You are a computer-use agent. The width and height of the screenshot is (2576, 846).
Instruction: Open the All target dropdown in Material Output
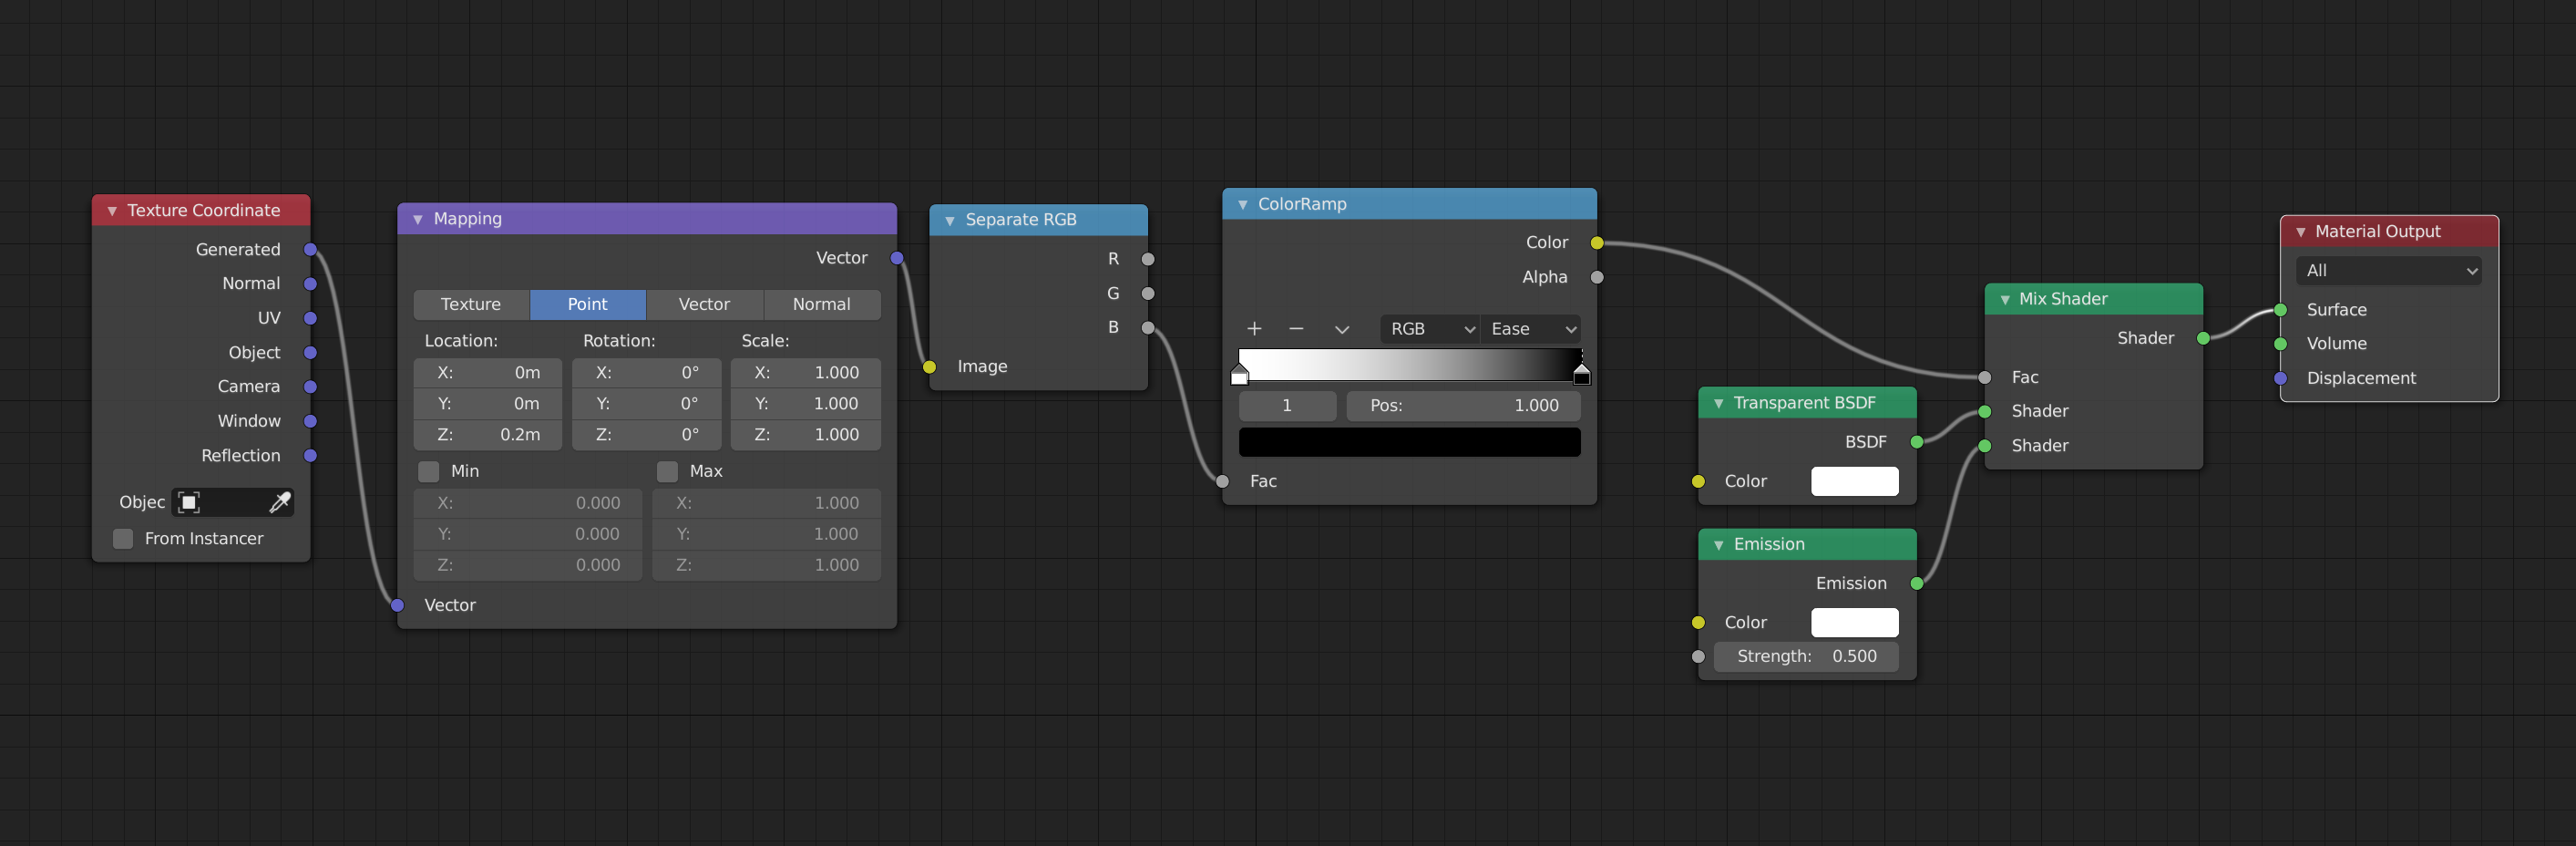click(x=2389, y=271)
